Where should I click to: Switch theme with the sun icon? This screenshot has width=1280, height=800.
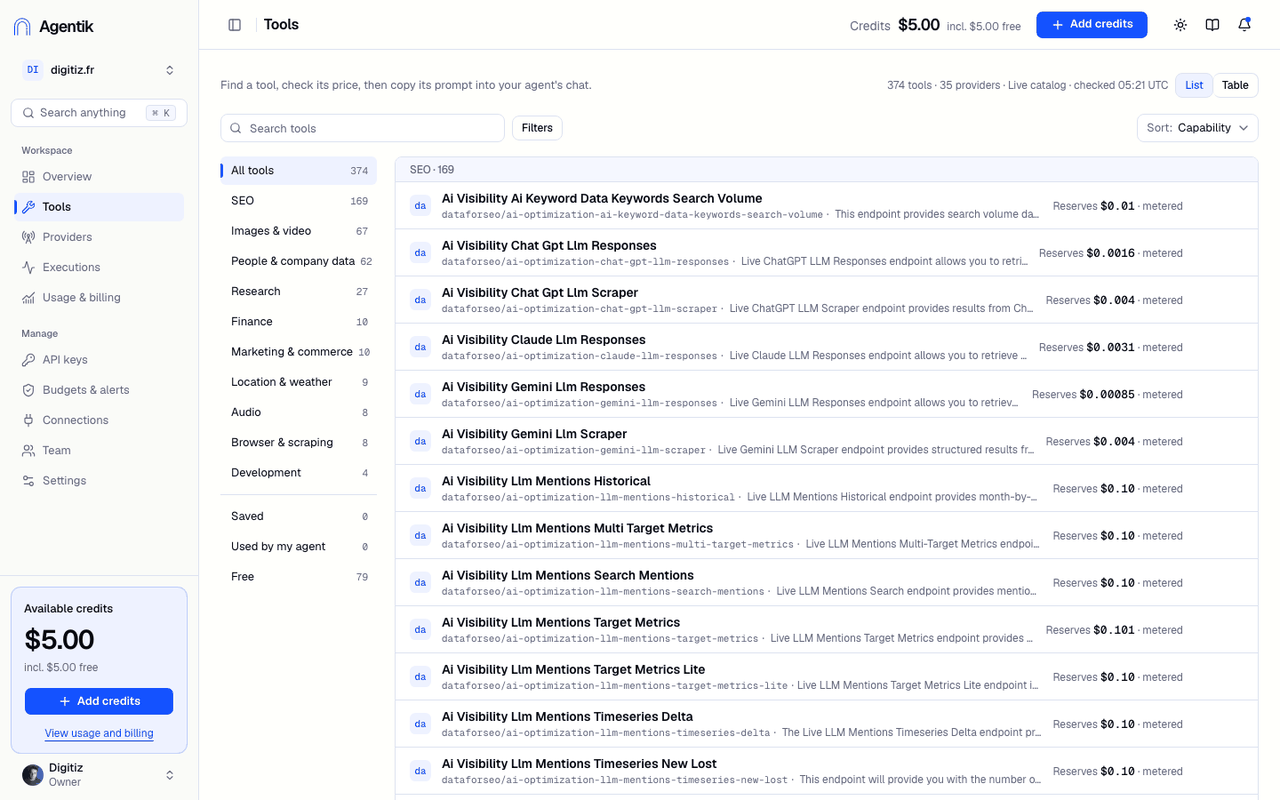[x=1180, y=25]
